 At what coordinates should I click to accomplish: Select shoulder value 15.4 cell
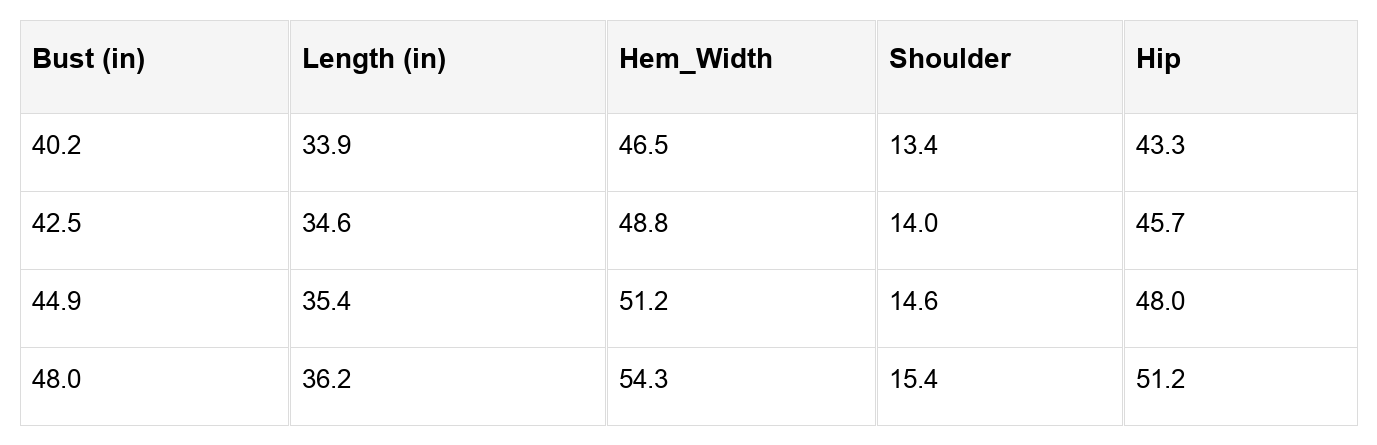pyautogui.click(x=1000, y=387)
